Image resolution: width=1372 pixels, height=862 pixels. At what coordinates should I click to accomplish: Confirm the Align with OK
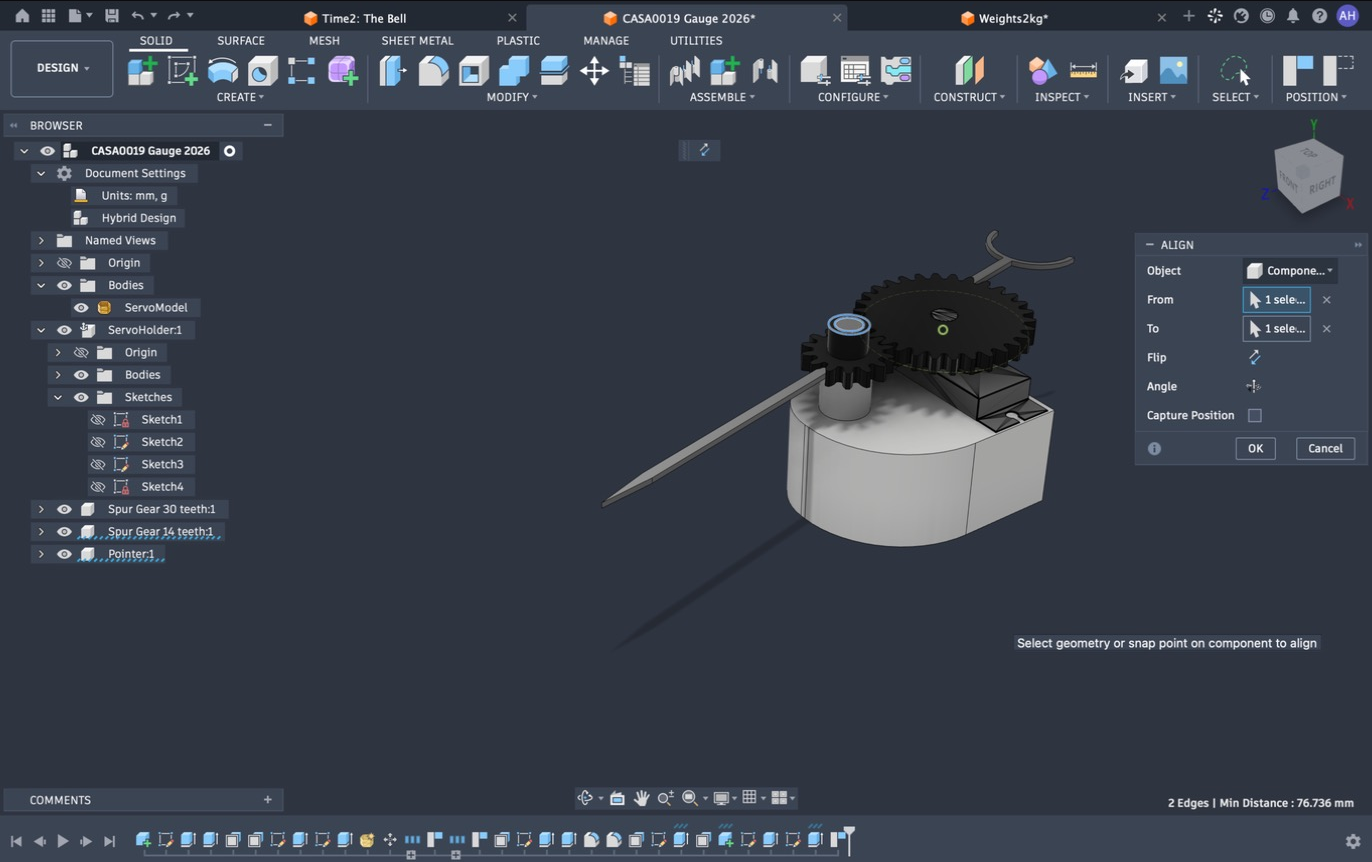1255,448
